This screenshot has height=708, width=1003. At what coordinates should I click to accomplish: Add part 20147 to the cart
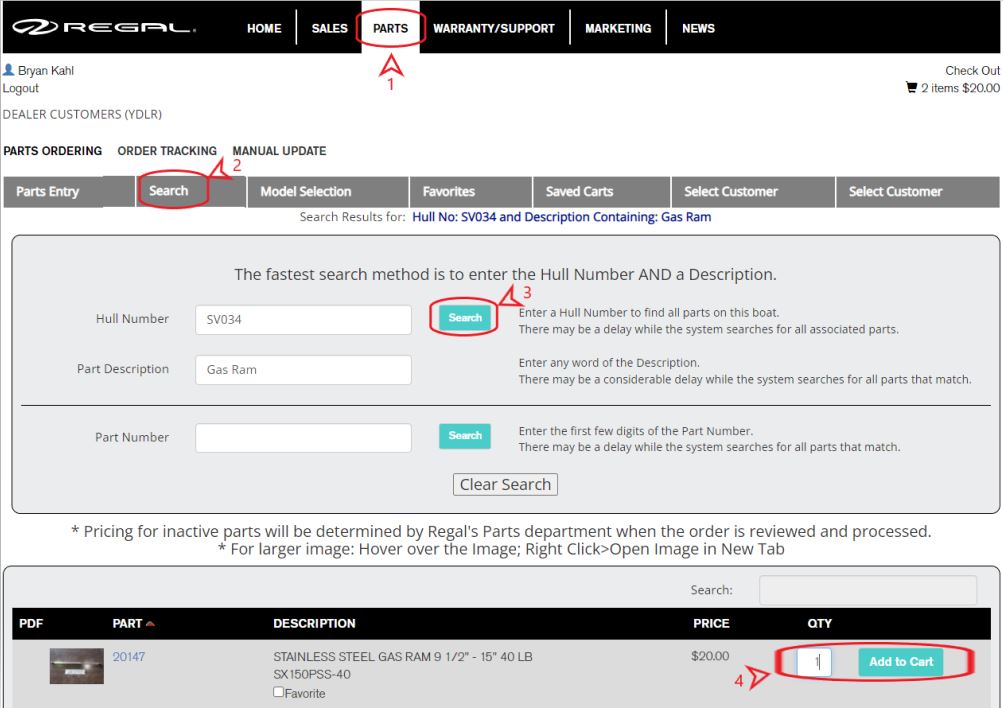(899, 662)
